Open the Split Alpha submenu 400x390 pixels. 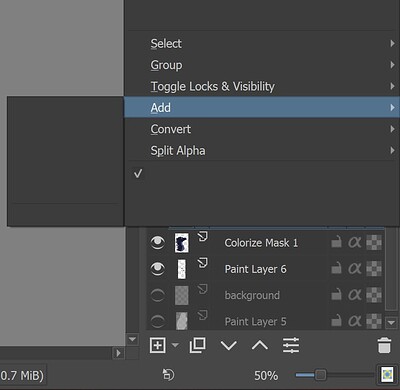[x=262, y=150]
